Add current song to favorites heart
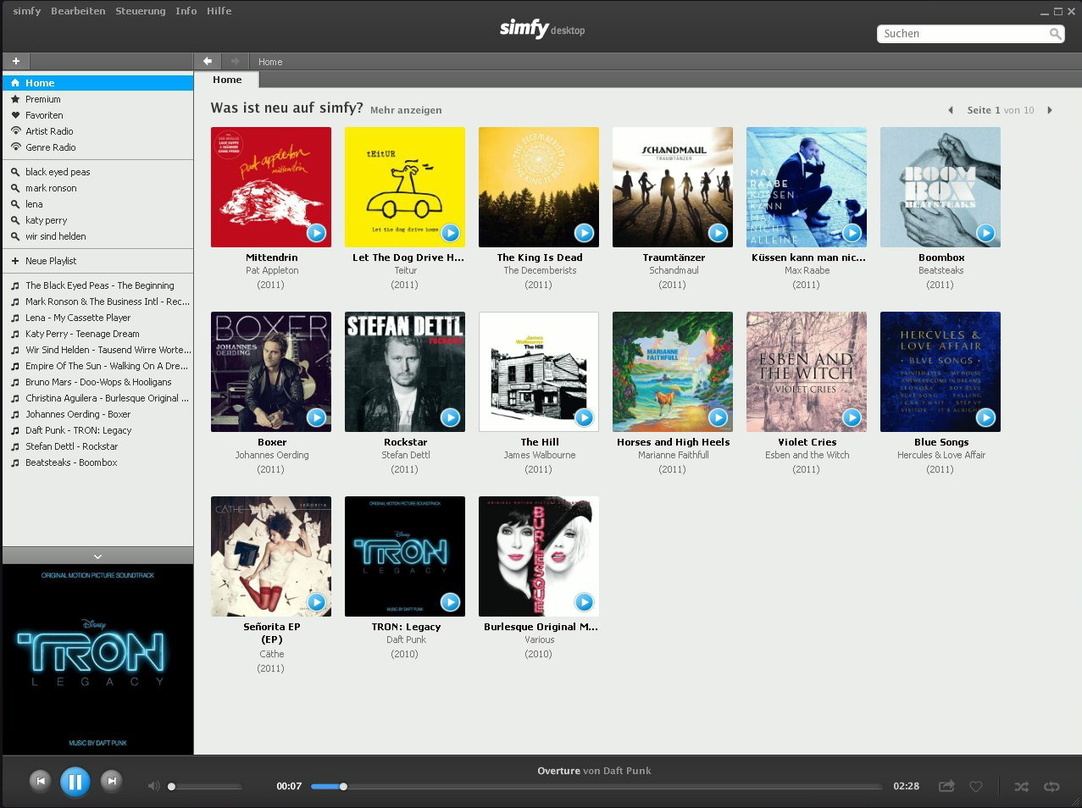Screen dimensions: 1082x808 pyautogui.click(x=976, y=786)
